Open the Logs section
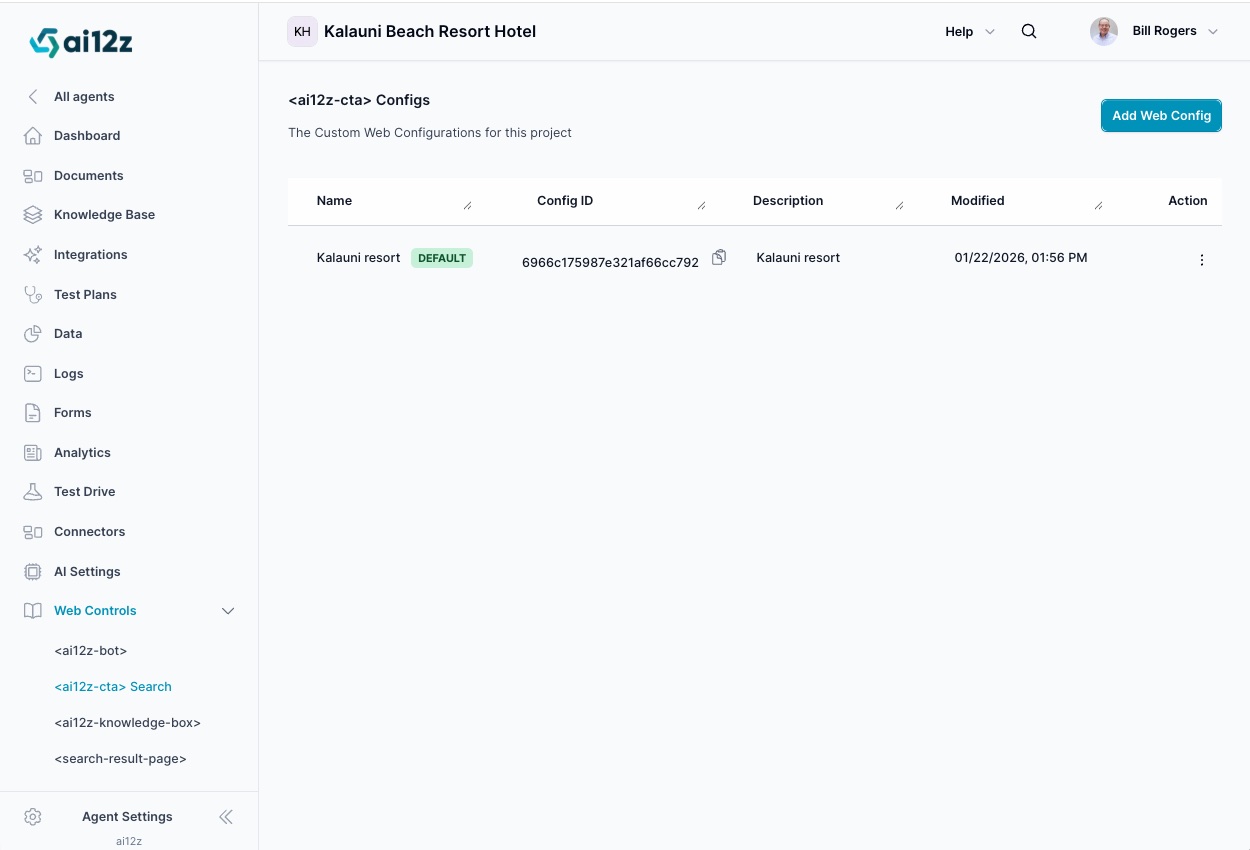This screenshot has width=1250, height=850. tap(68, 373)
